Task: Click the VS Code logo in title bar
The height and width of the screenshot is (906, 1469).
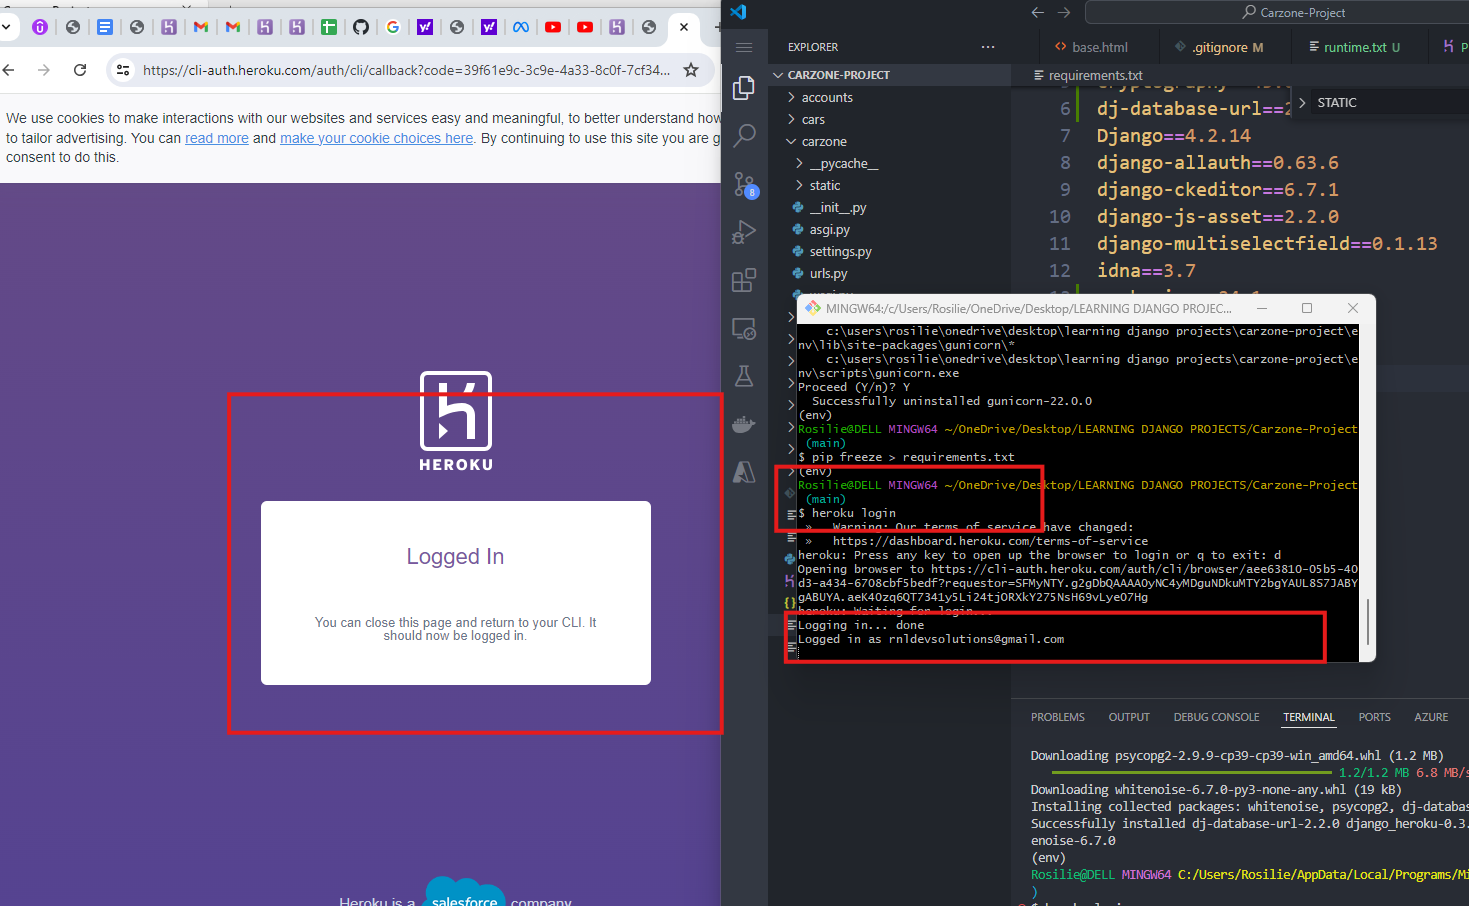Action: coord(738,12)
